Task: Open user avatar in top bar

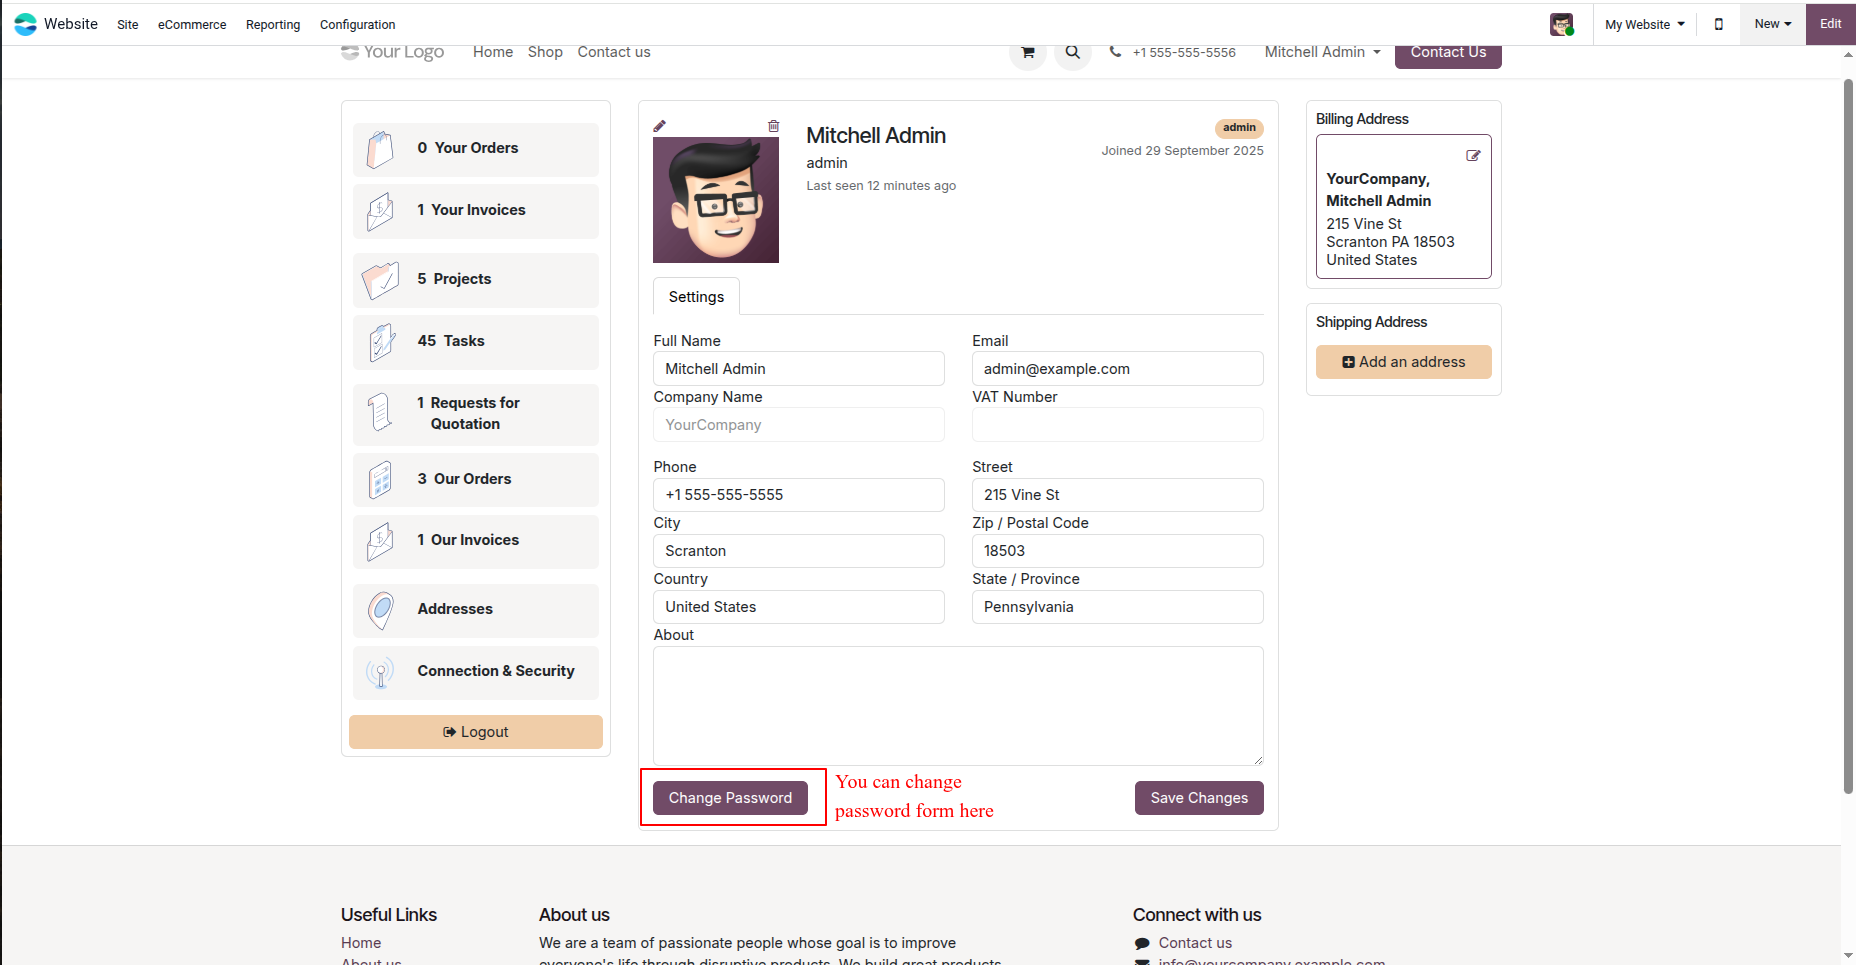Action: (1561, 24)
